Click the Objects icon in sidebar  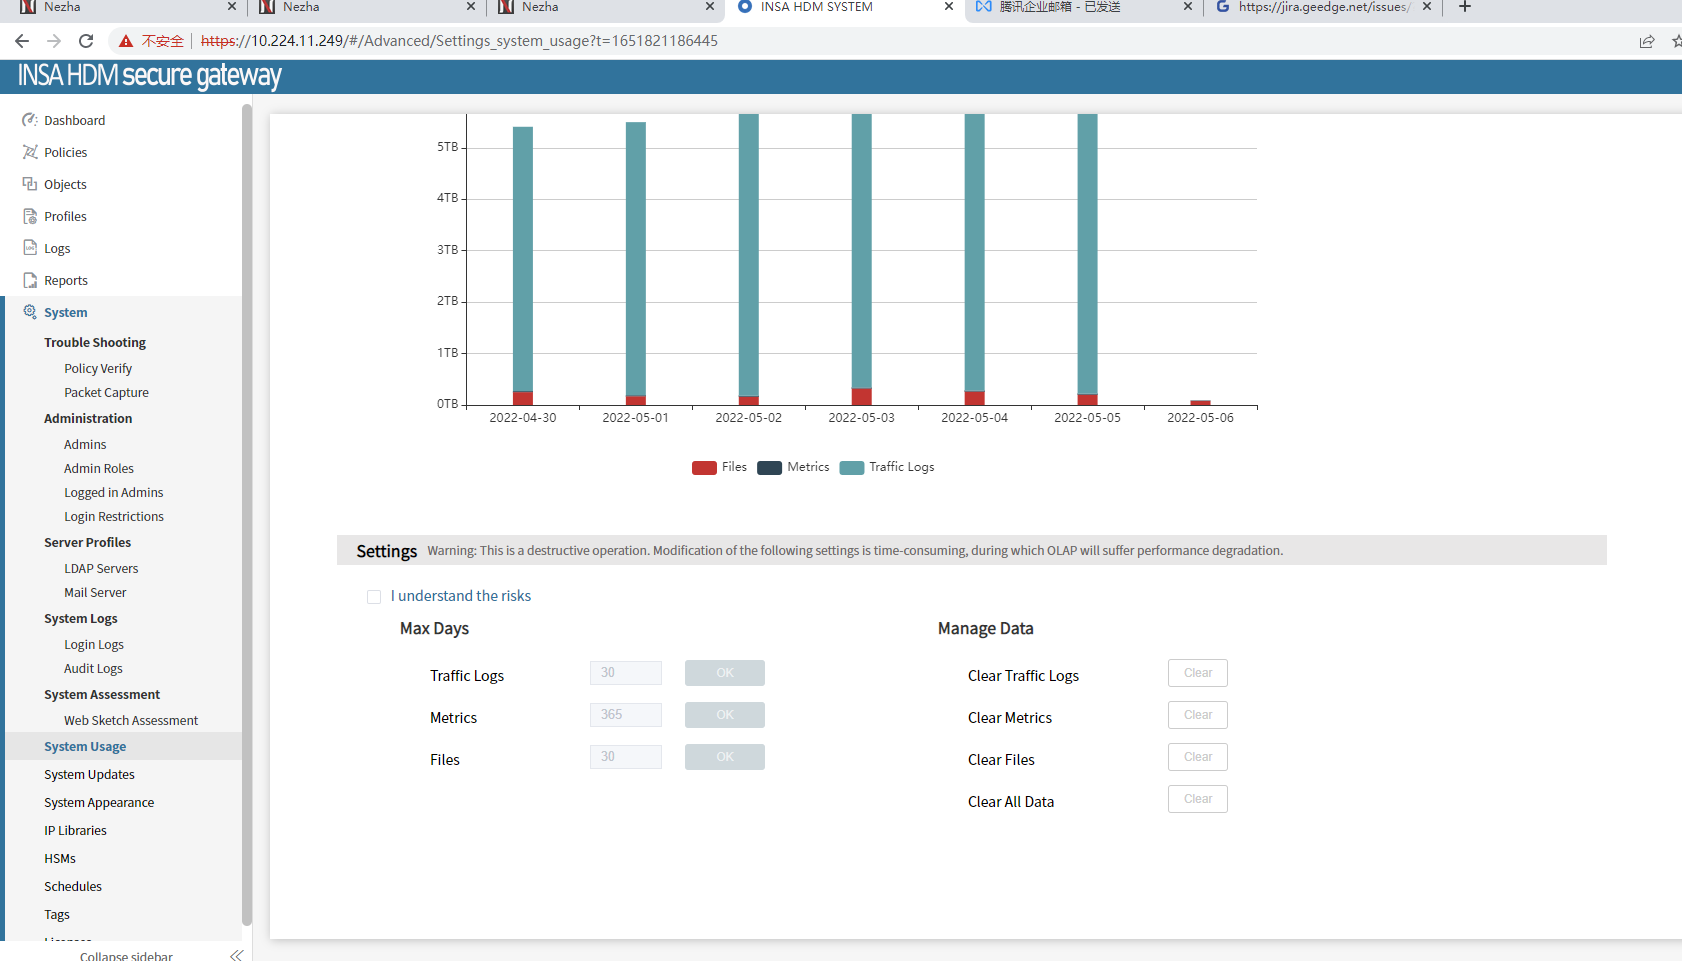[30, 184]
